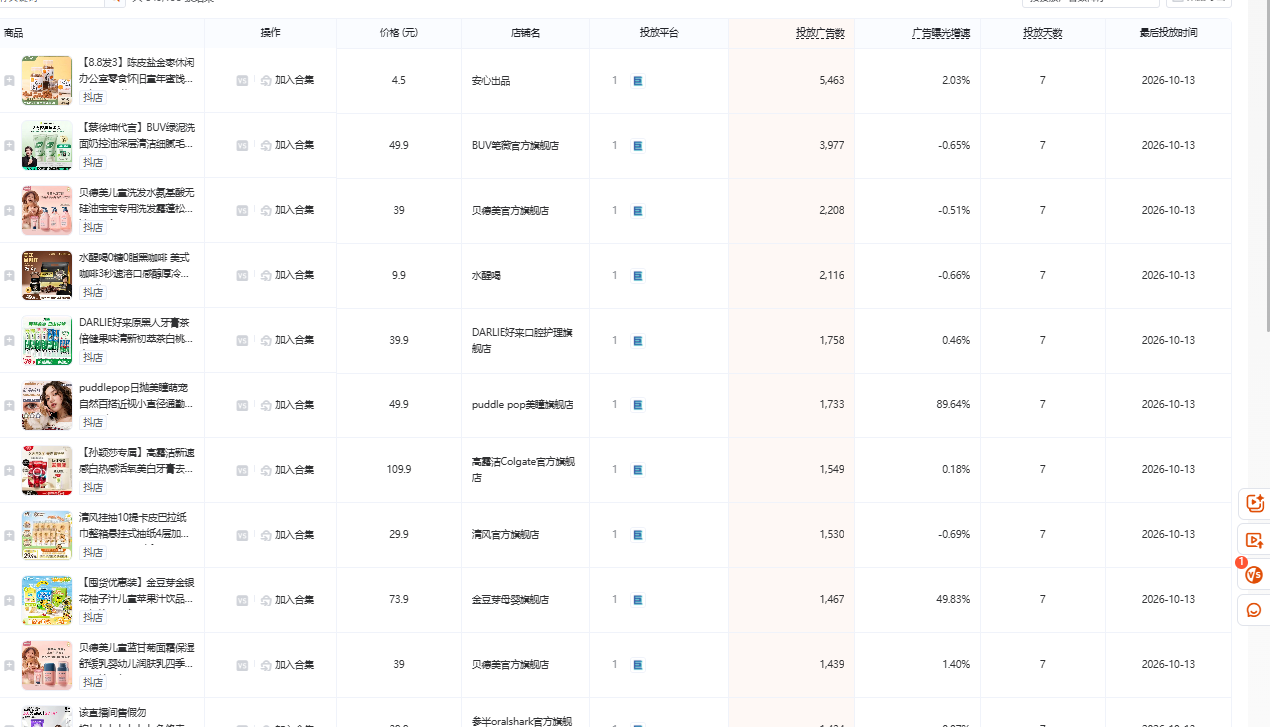The width and height of the screenshot is (1270, 727).
Task: Select the ad count value 2,116
Action: point(832,275)
